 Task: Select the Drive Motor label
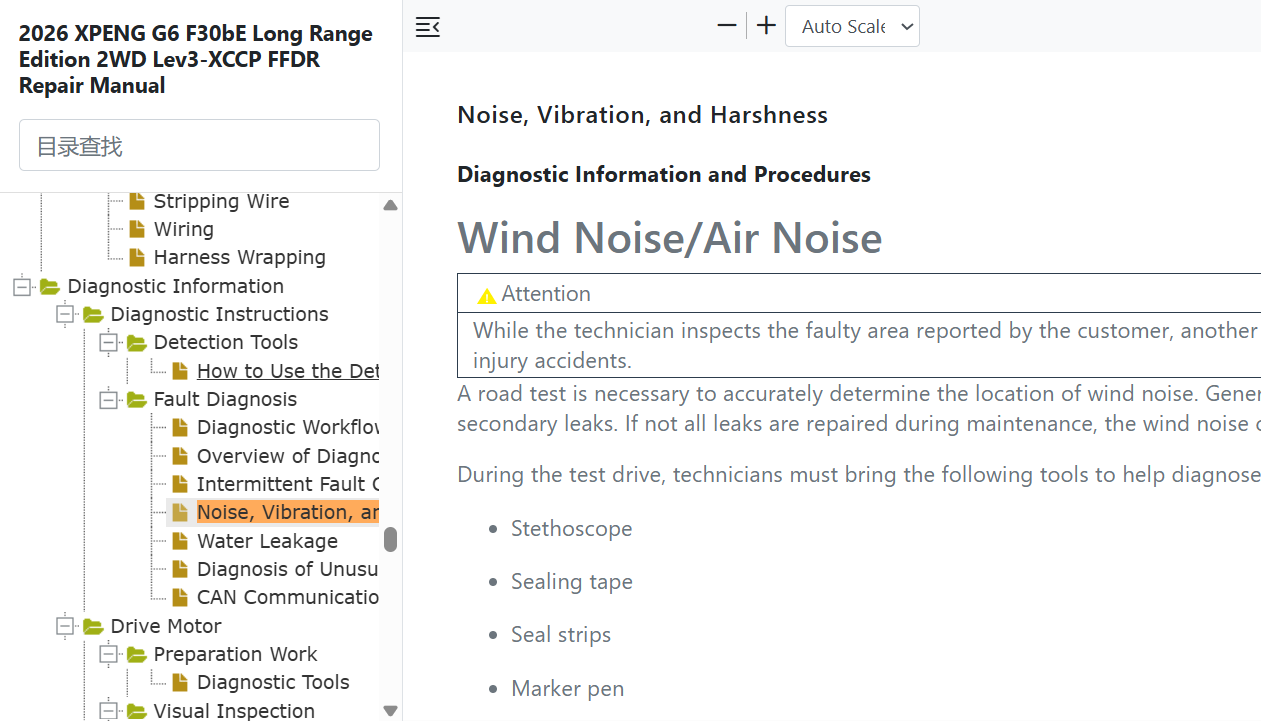coord(165,626)
